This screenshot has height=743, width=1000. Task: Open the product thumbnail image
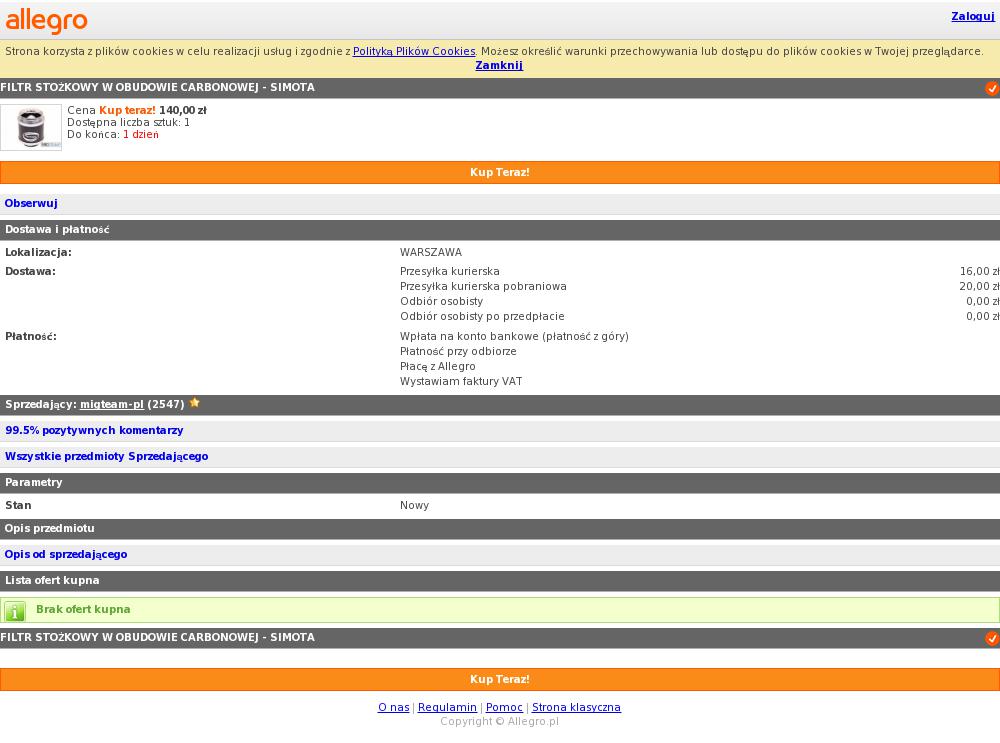[x=31, y=128]
